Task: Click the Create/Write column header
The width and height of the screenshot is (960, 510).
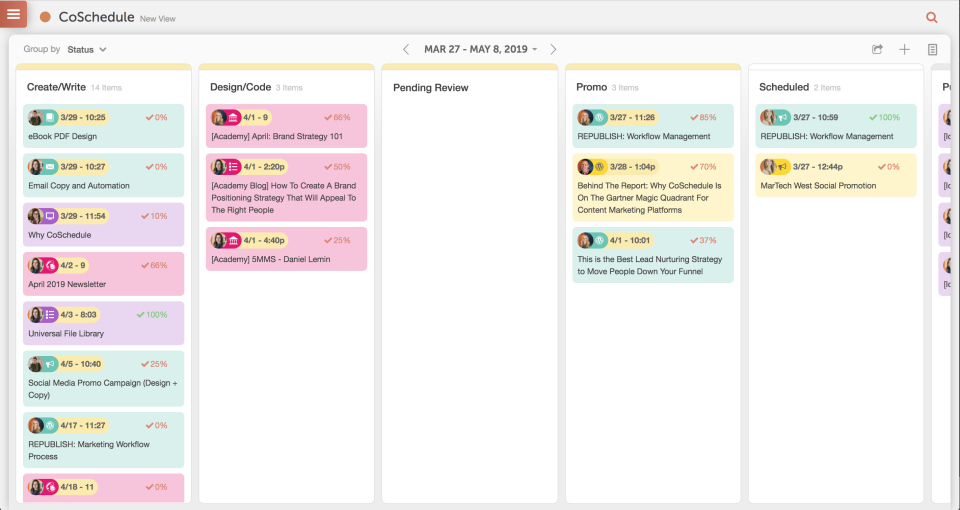Action: (x=56, y=88)
